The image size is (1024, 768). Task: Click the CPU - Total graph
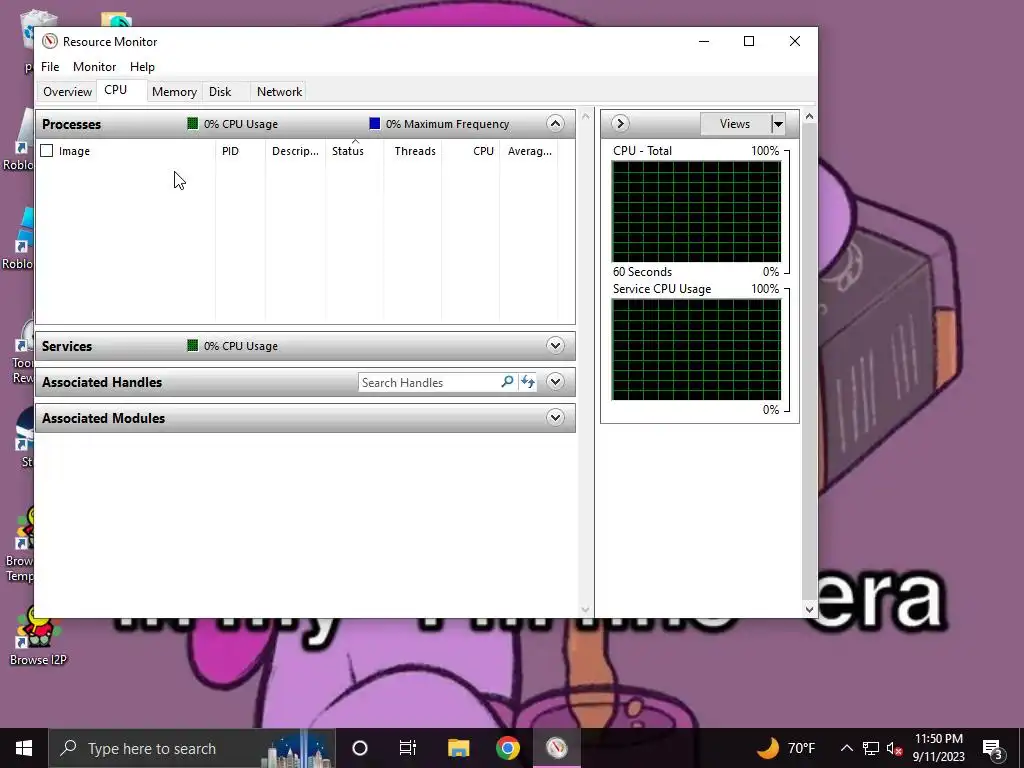coord(696,212)
